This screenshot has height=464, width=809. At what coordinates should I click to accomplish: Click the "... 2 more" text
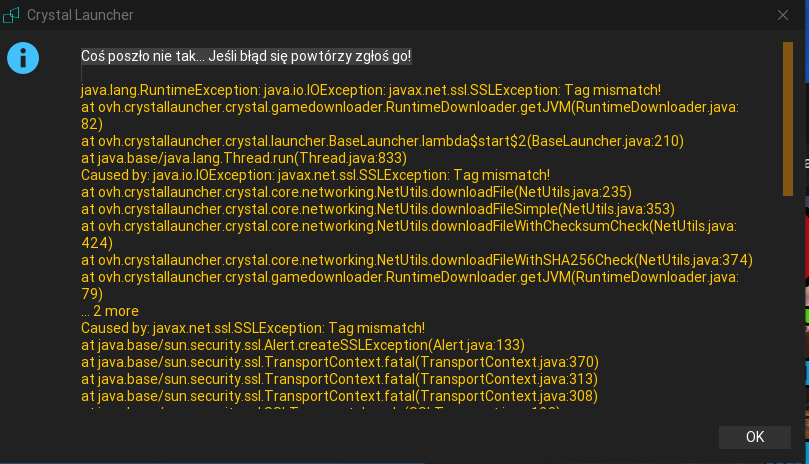pos(110,311)
